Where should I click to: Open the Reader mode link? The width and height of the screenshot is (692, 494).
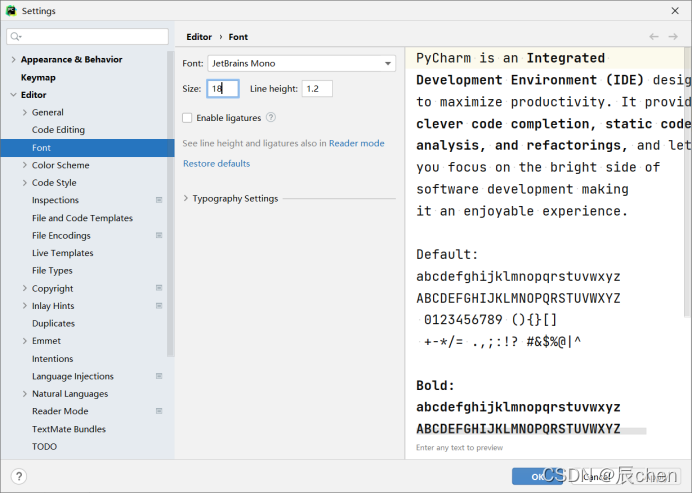[357, 143]
